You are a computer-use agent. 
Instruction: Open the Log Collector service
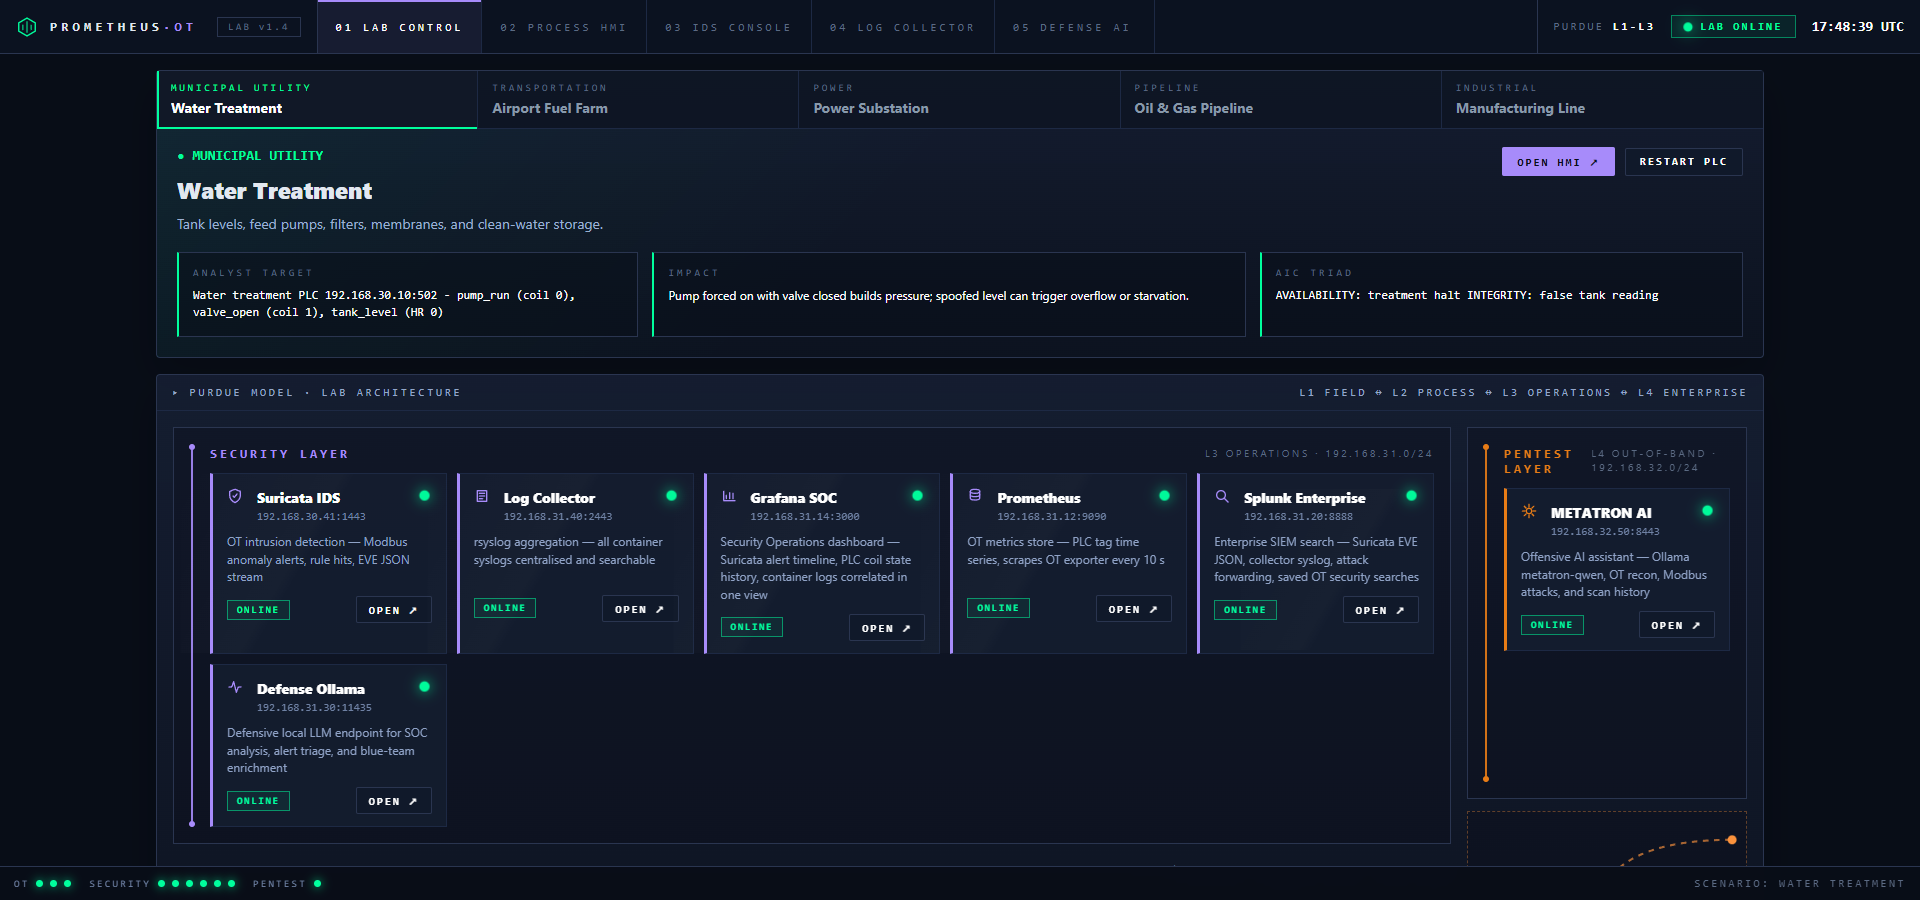[640, 609]
